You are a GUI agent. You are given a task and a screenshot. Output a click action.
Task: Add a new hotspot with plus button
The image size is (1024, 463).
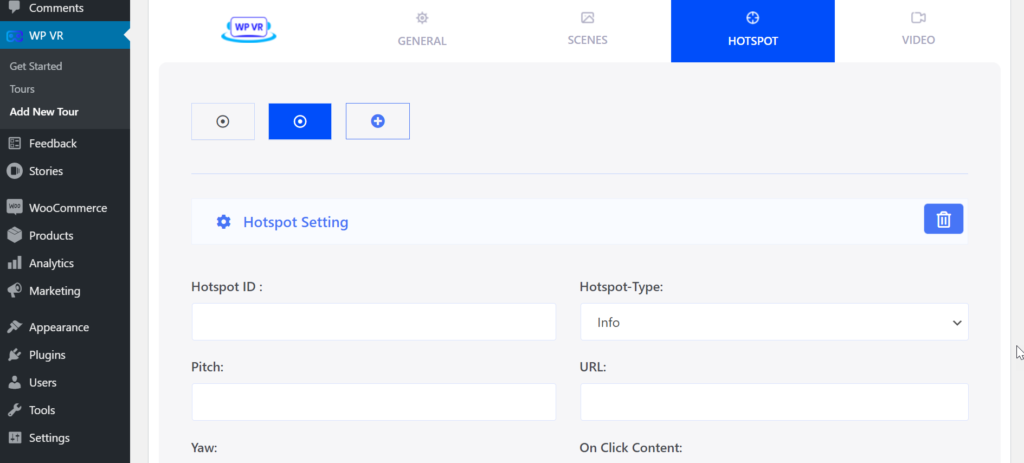click(377, 121)
